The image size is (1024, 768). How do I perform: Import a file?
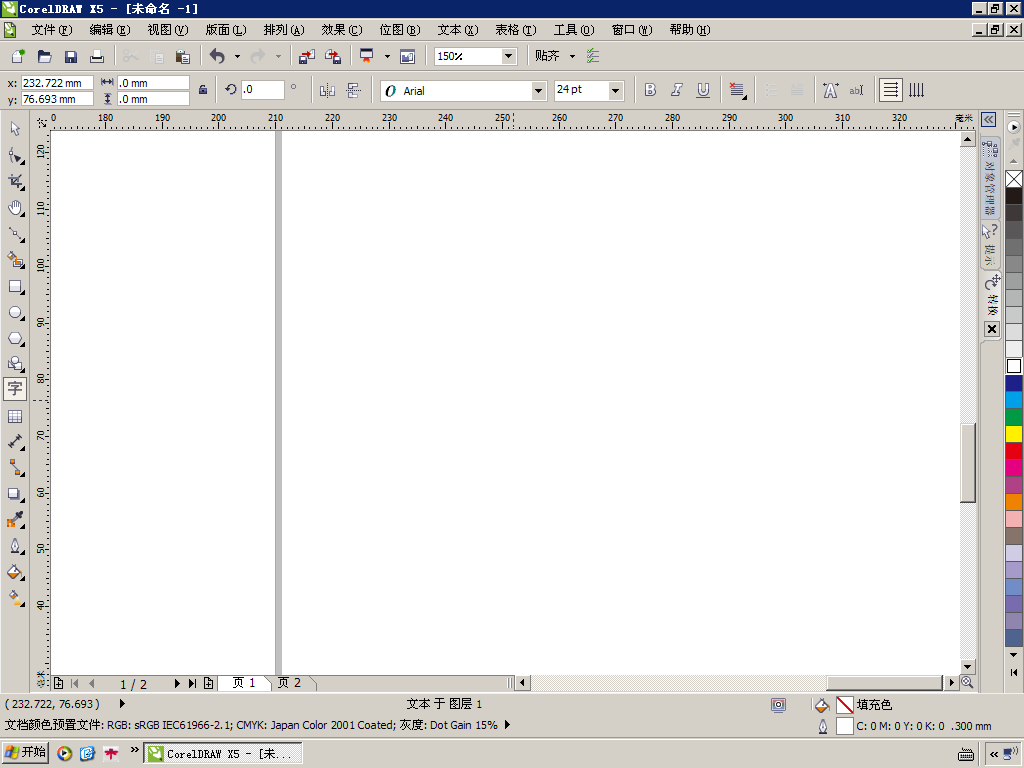click(x=306, y=56)
